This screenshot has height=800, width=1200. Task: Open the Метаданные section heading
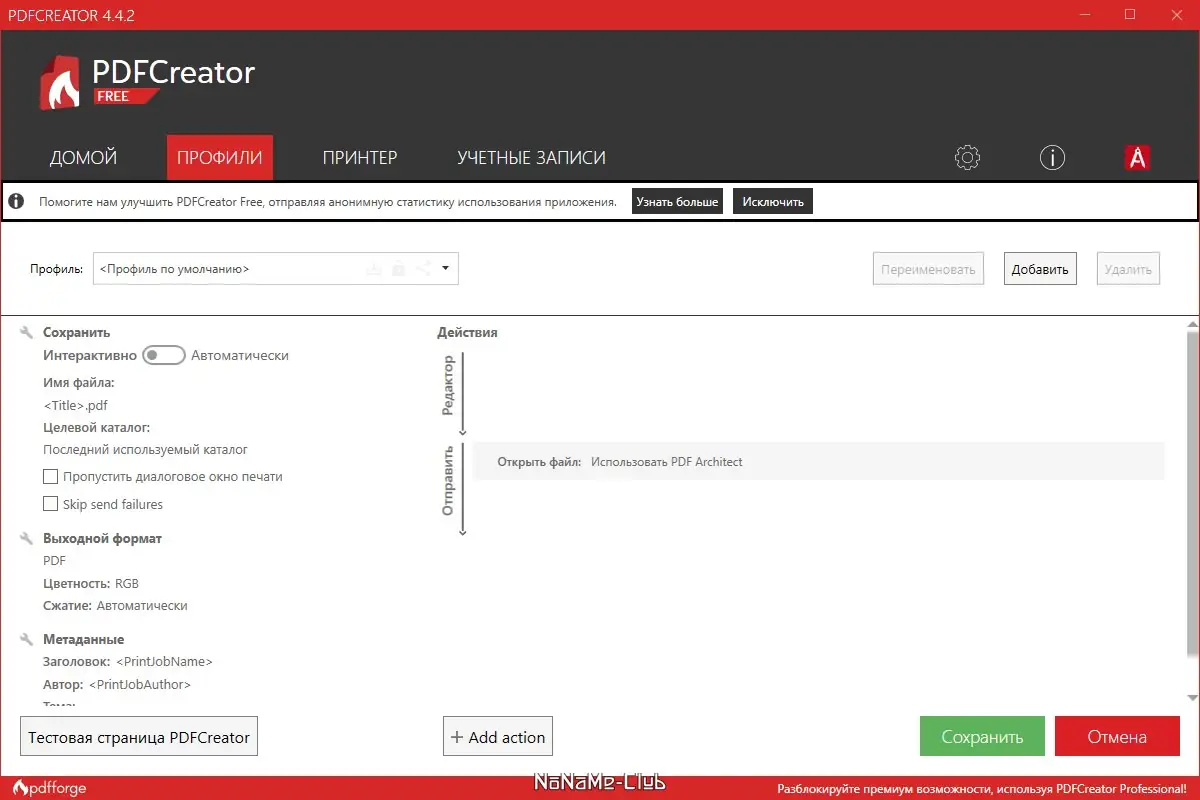(83, 639)
